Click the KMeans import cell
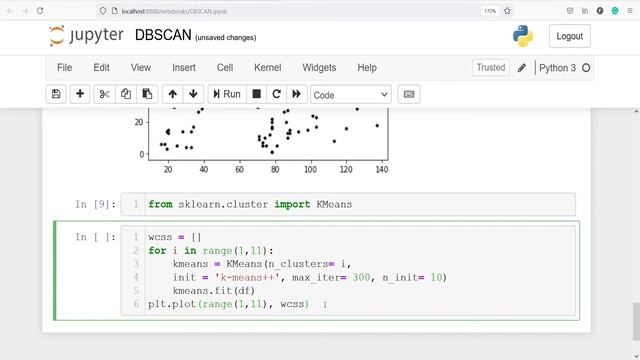640x360 pixels. (348, 204)
